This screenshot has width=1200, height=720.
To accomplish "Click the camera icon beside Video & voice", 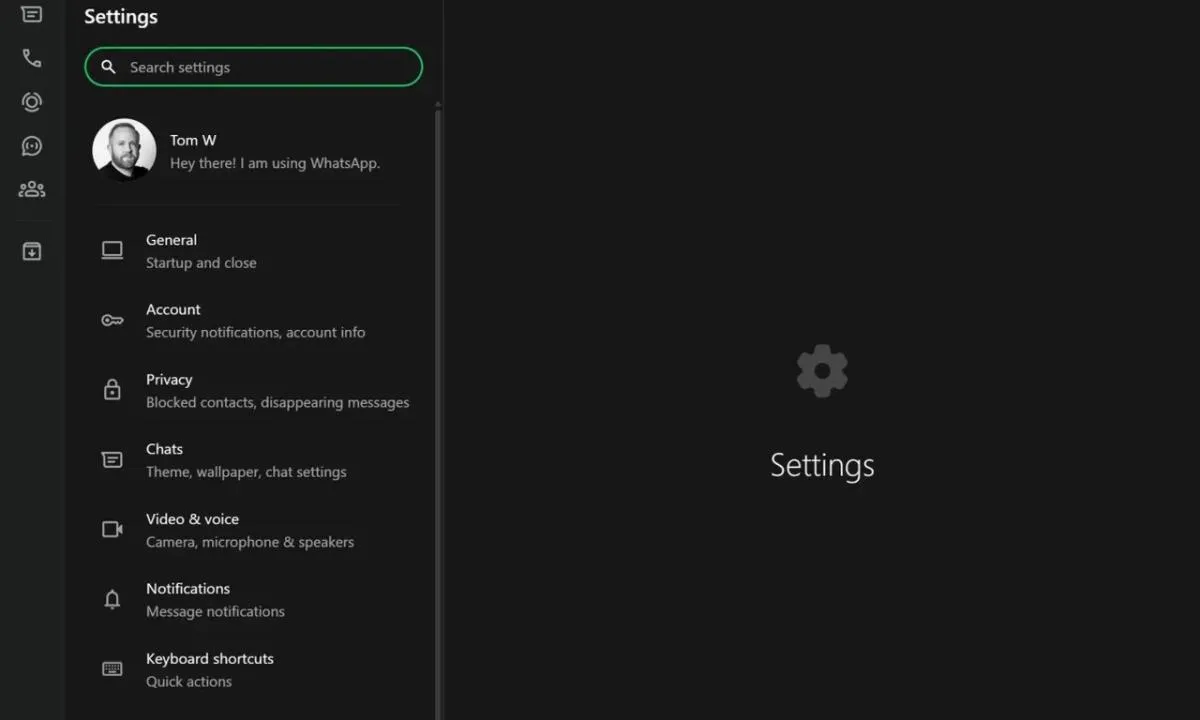I will pos(112,530).
